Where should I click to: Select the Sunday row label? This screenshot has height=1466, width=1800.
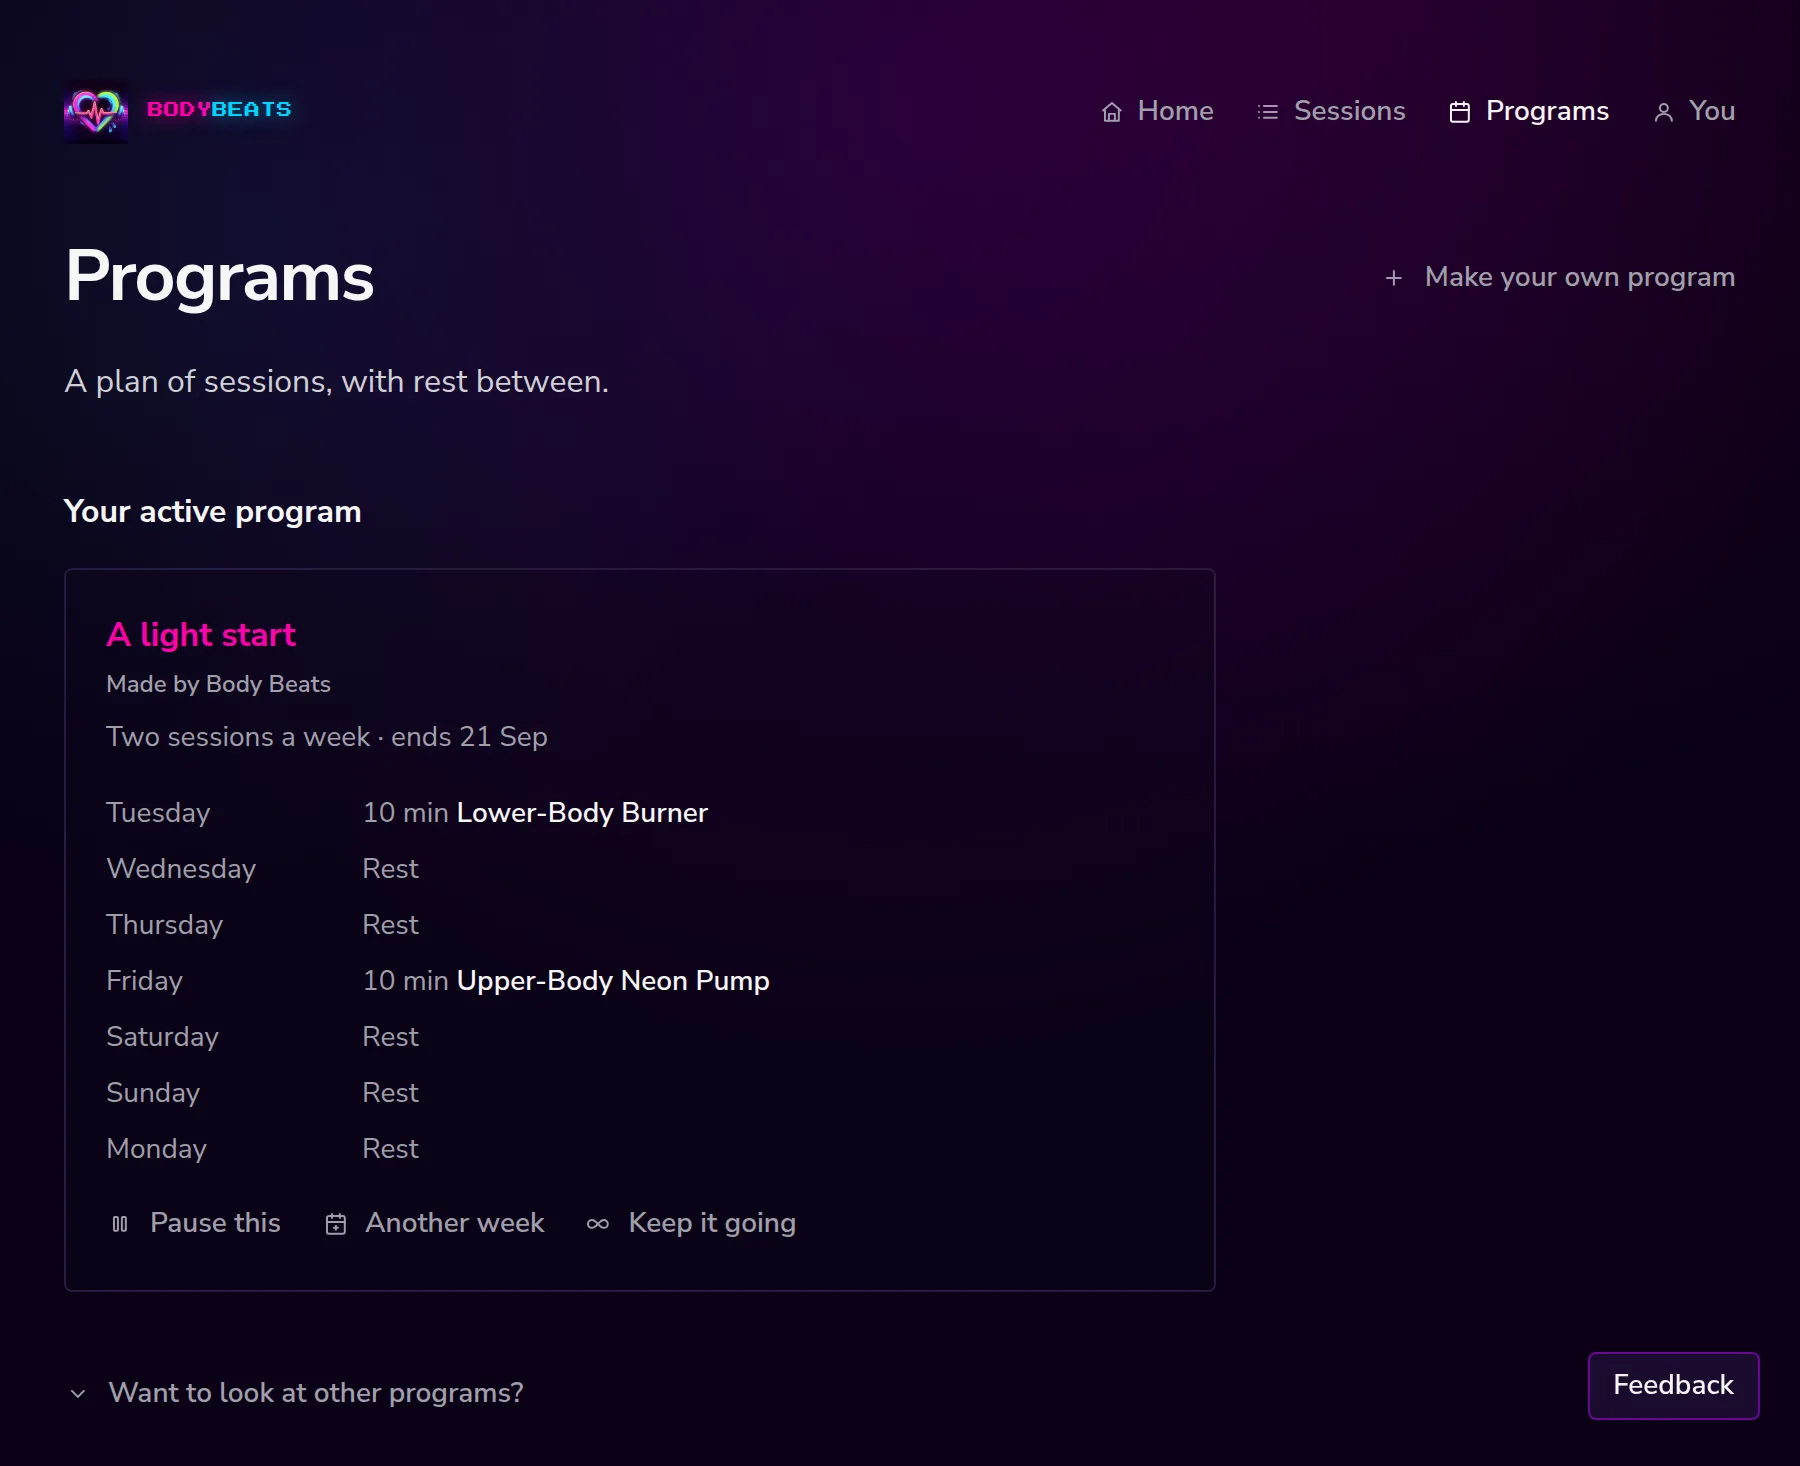coord(153,1093)
